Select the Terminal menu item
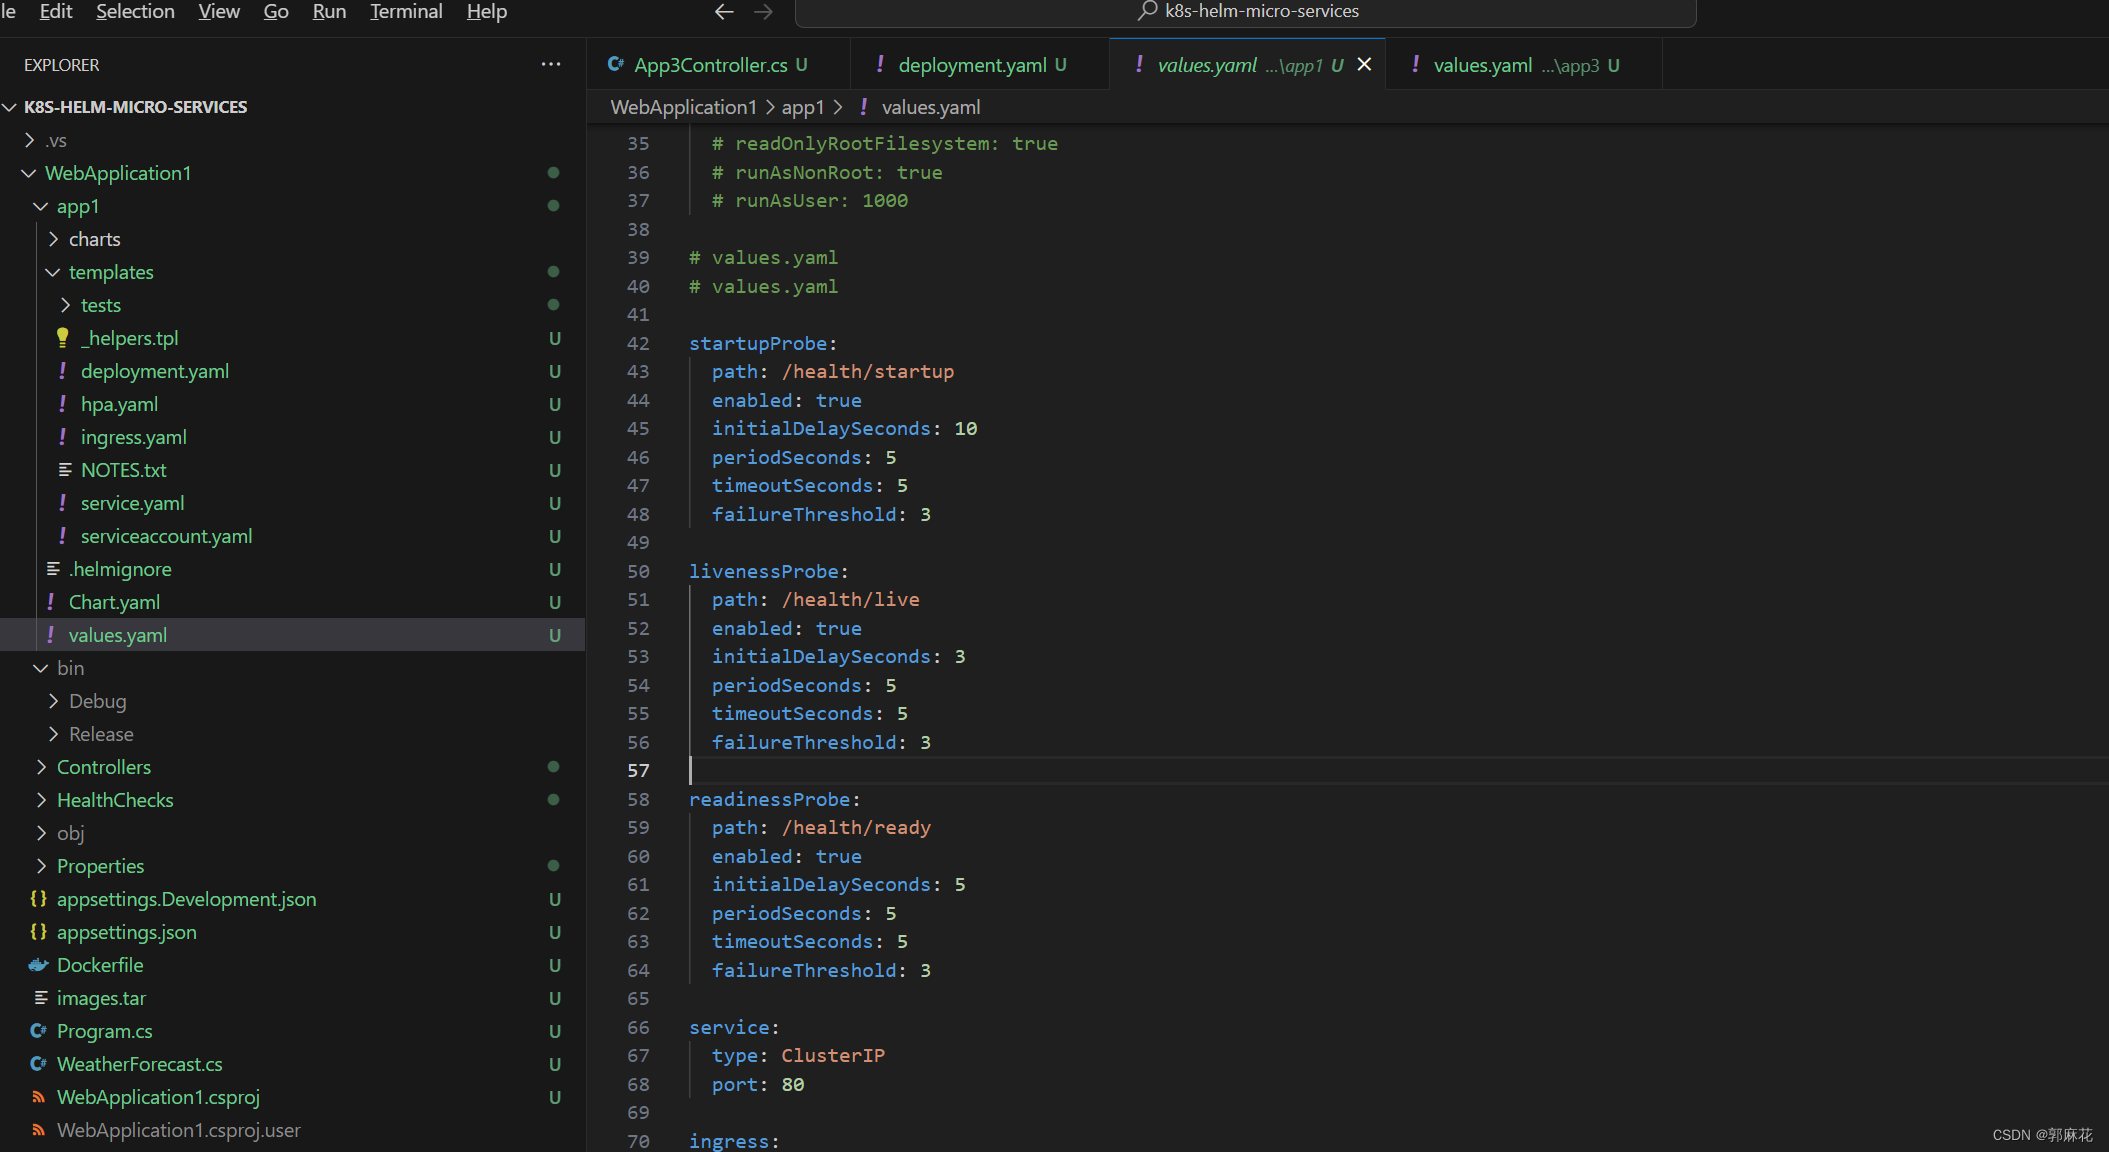2109x1152 pixels. (407, 13)
